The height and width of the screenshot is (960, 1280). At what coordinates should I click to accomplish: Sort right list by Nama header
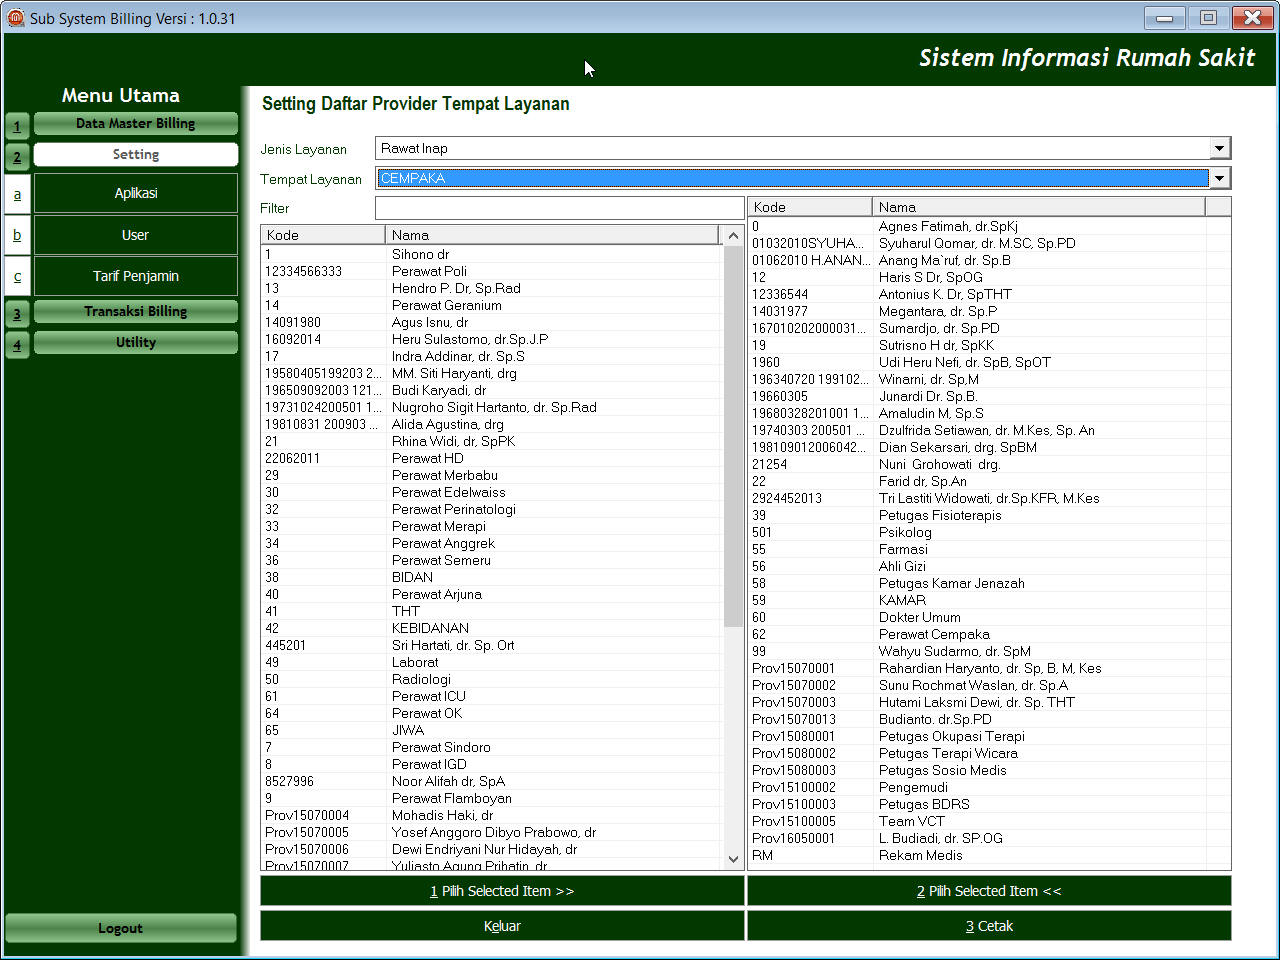pos(1039,207)
